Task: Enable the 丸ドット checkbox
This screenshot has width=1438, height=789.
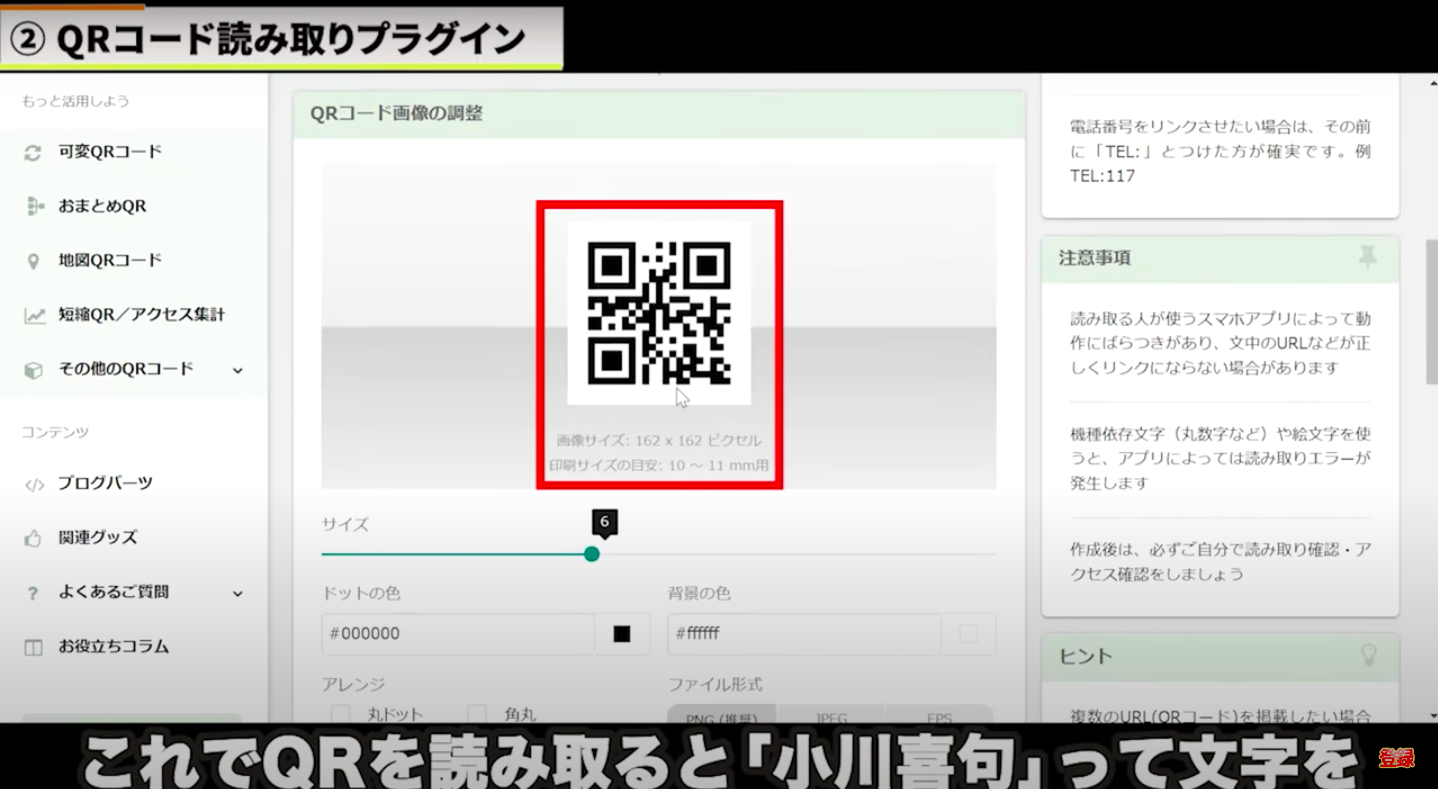Action: coord(341,713)
